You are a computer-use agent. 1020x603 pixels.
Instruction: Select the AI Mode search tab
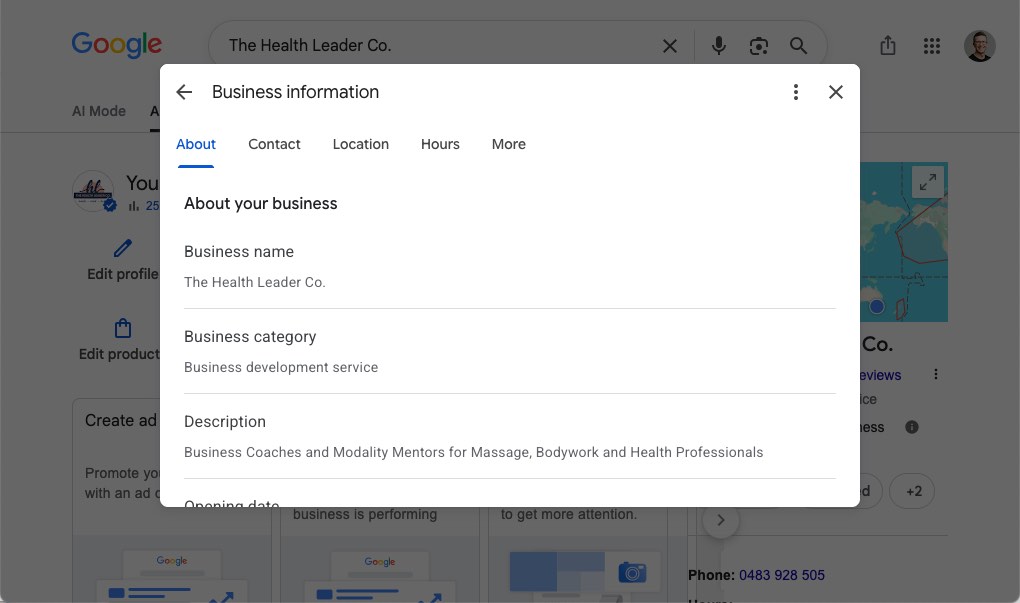click(x=99, y=111)
